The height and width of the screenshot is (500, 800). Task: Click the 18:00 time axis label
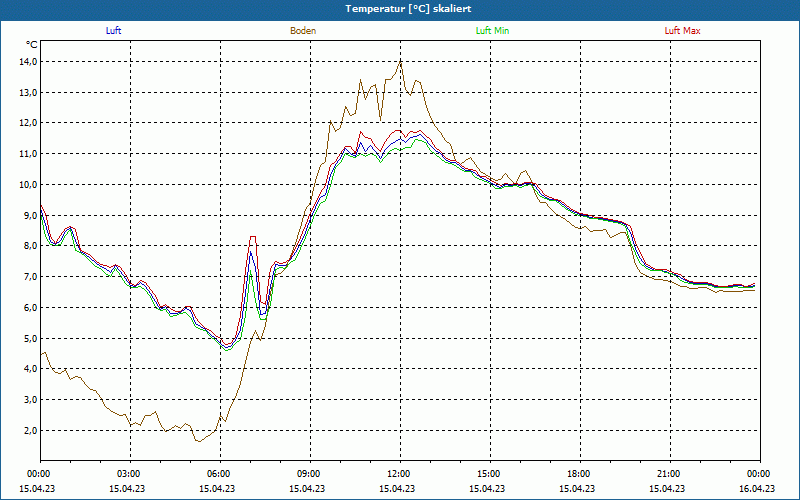tap(578, 474)
